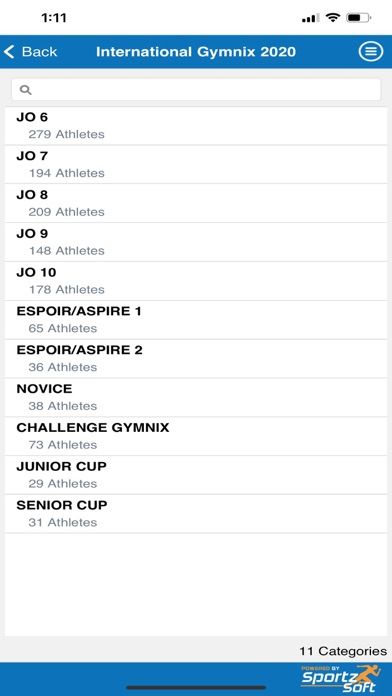This screenshot has height=696, width=392.
Task: Focus the category search field
Action: point(196,90)
